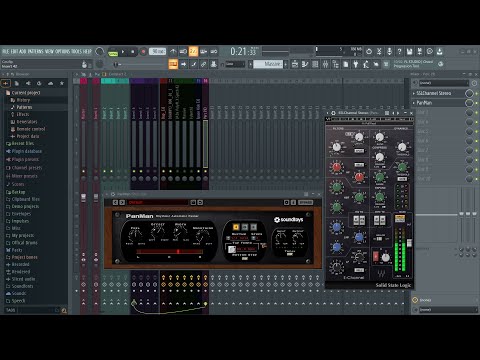
Task: Select Generators in the Browser tree
Action: [27, 122]
